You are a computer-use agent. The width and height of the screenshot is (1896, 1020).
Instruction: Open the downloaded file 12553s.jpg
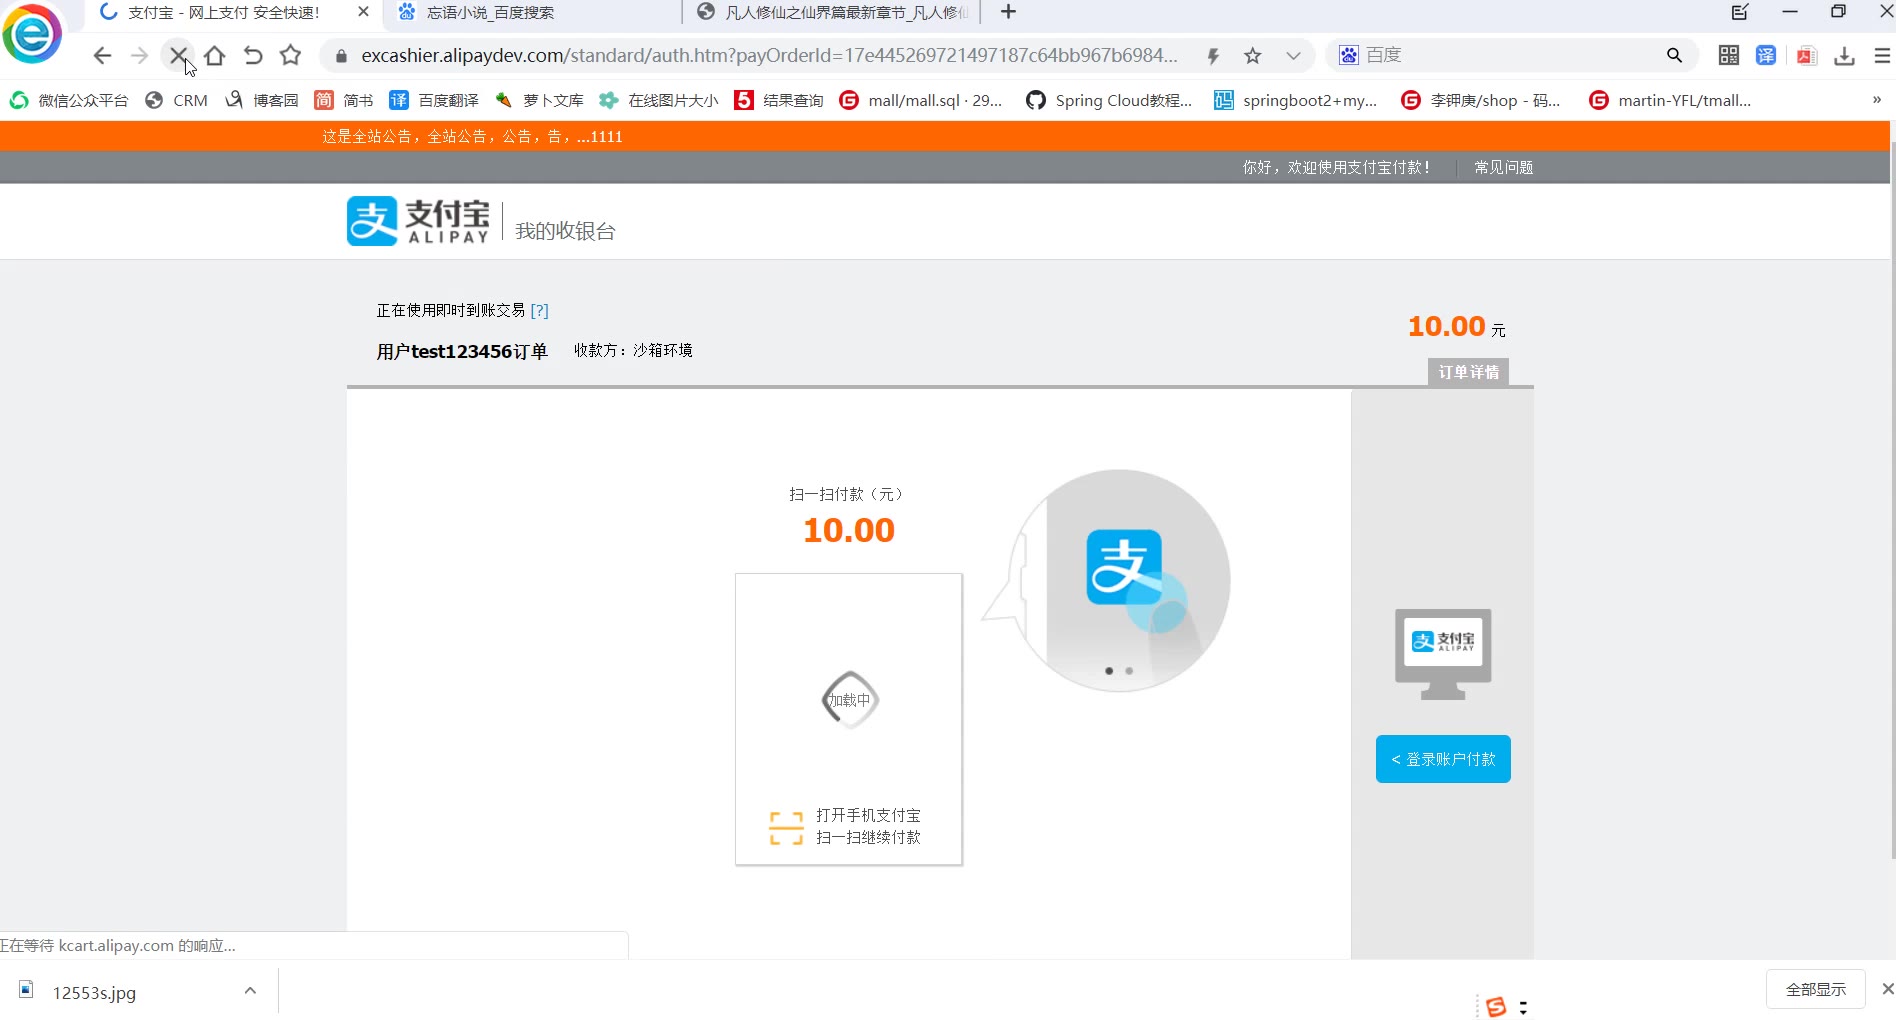[94, 992]
